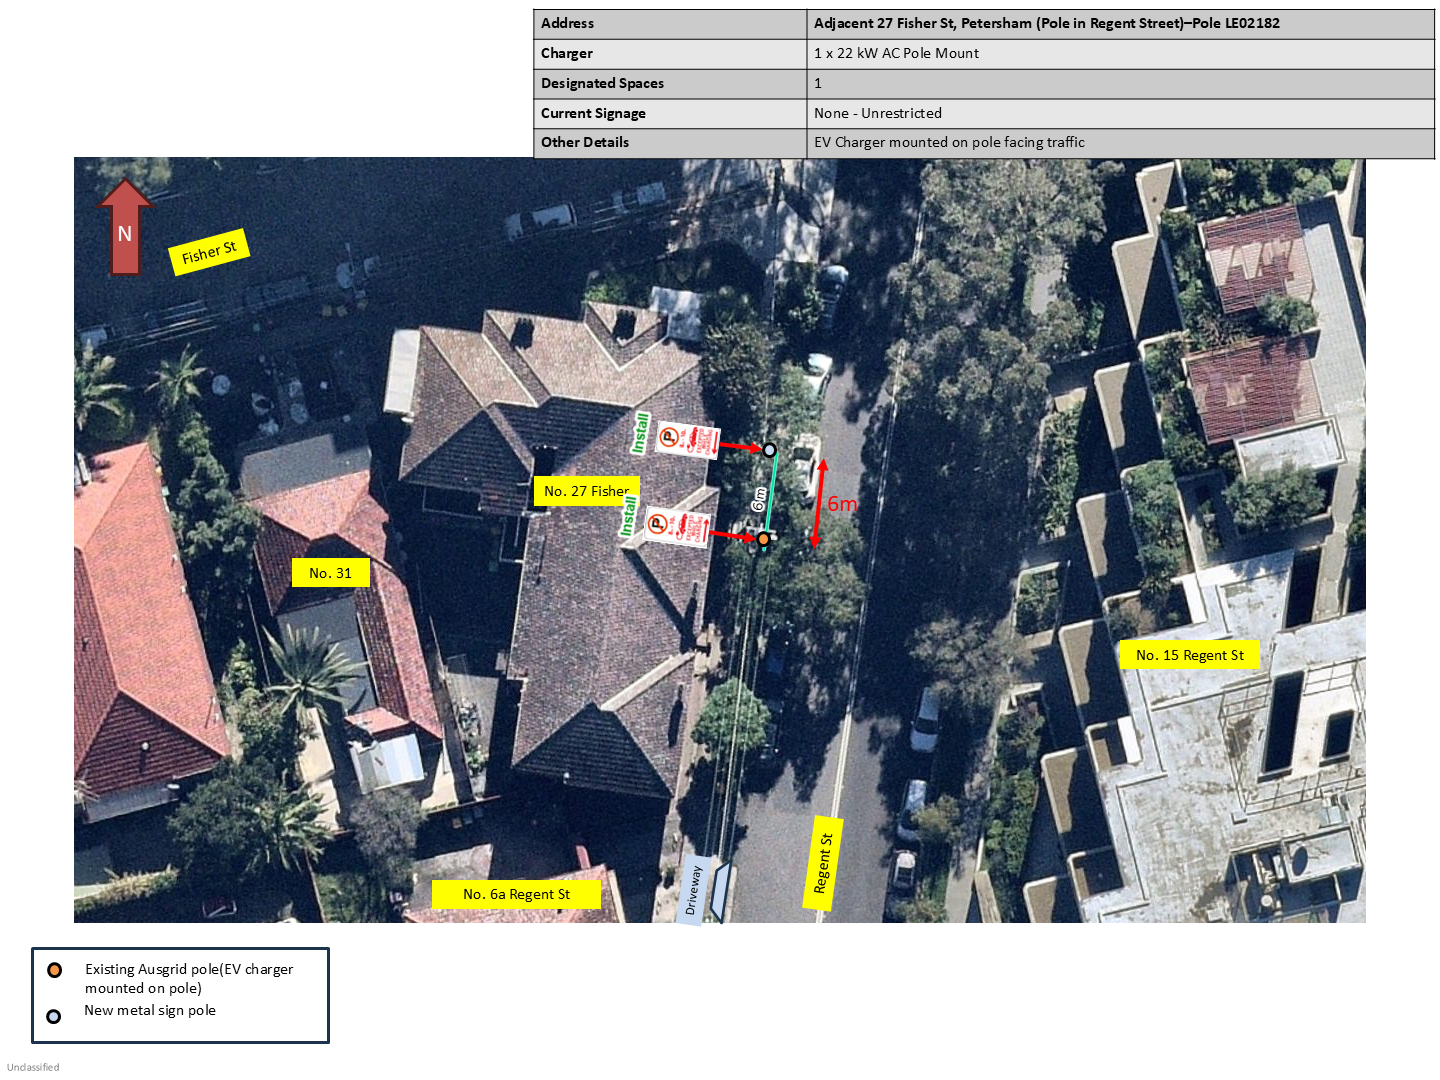Click the blue-white circle in the legend

pos(54,1016)
